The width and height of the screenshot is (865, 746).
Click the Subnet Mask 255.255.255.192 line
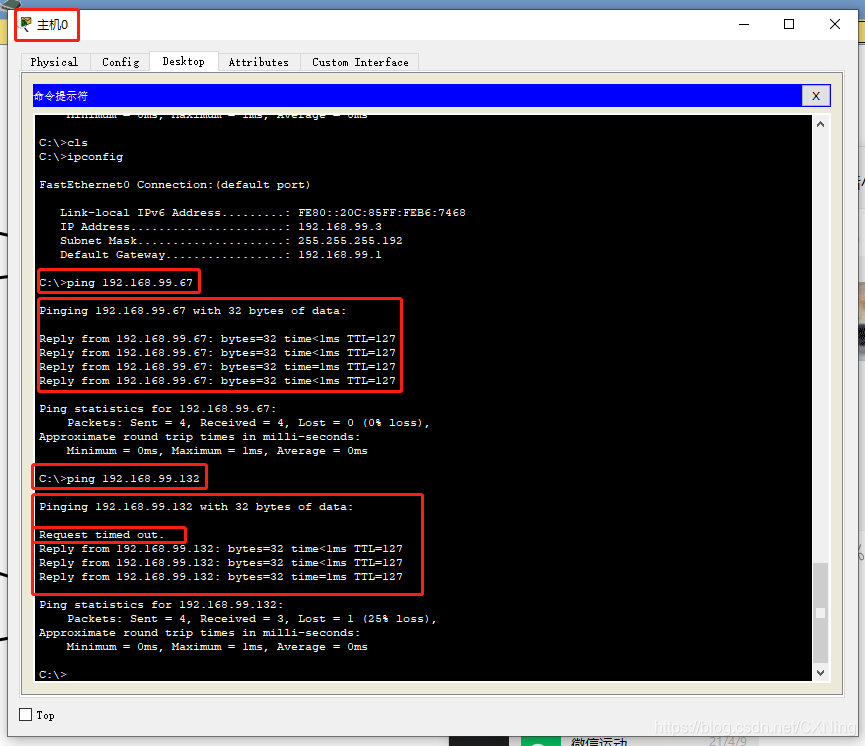231,241
